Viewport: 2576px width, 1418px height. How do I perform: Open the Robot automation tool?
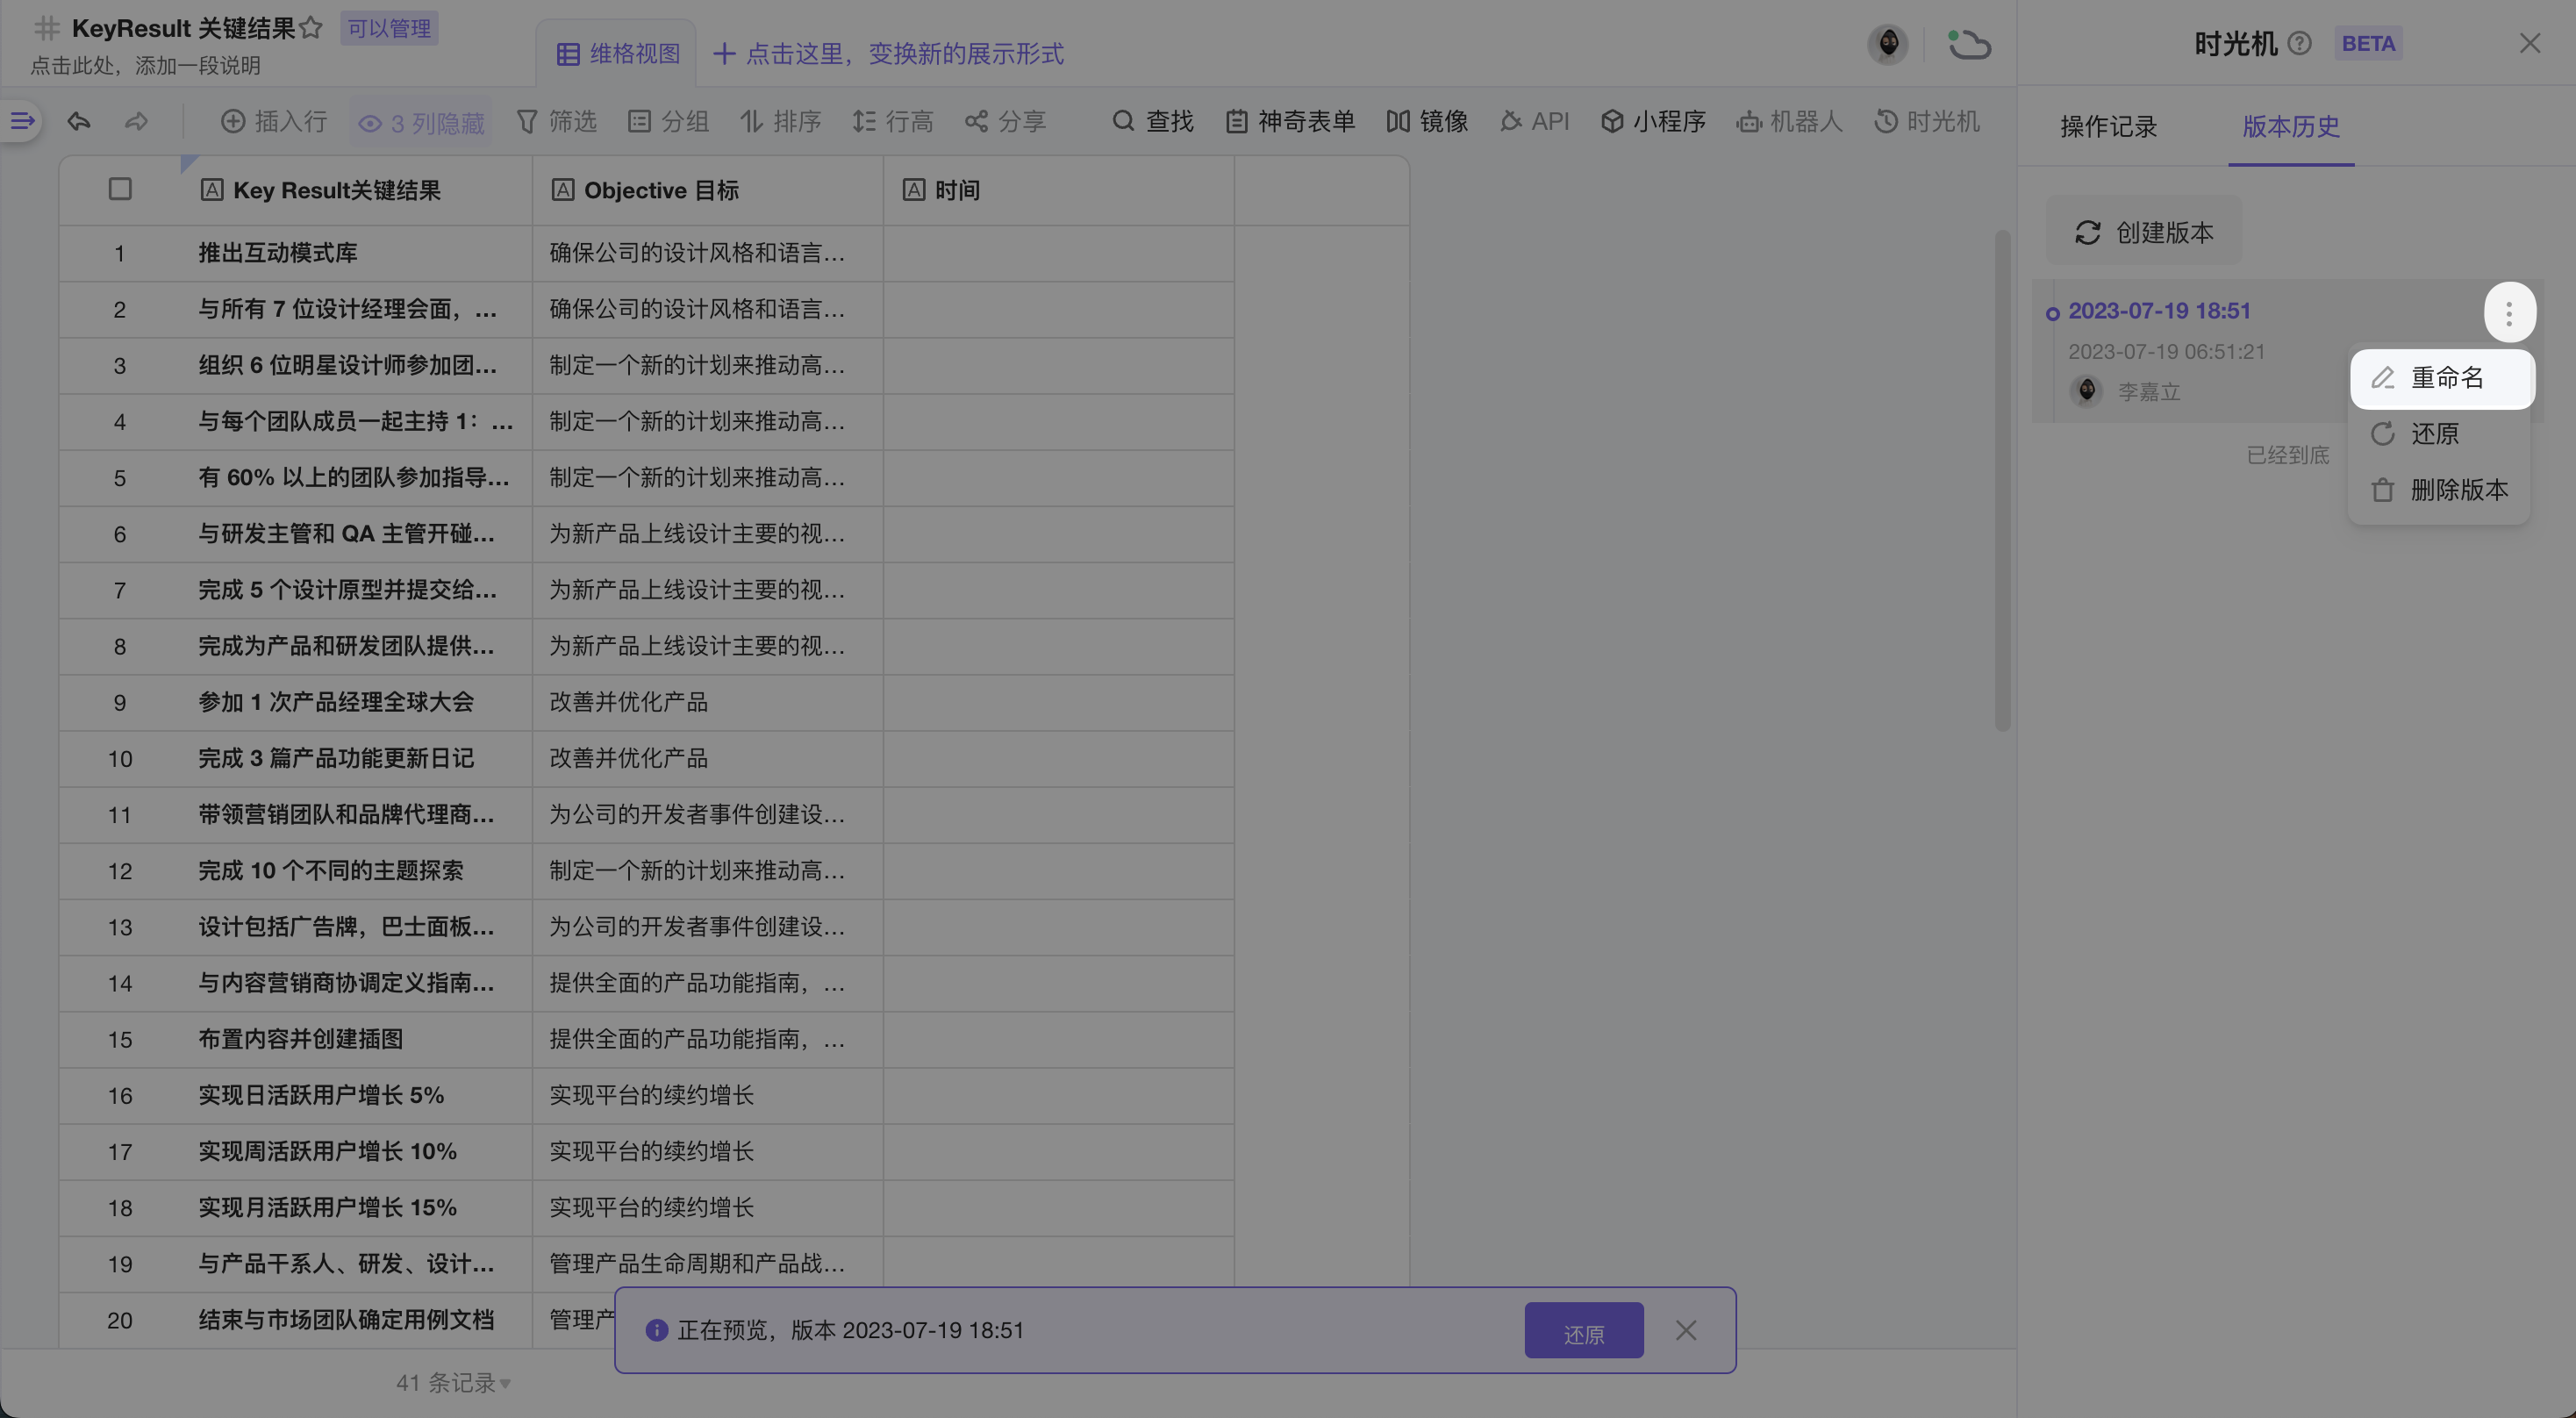pyautogui.click(x=1789, y=122)
